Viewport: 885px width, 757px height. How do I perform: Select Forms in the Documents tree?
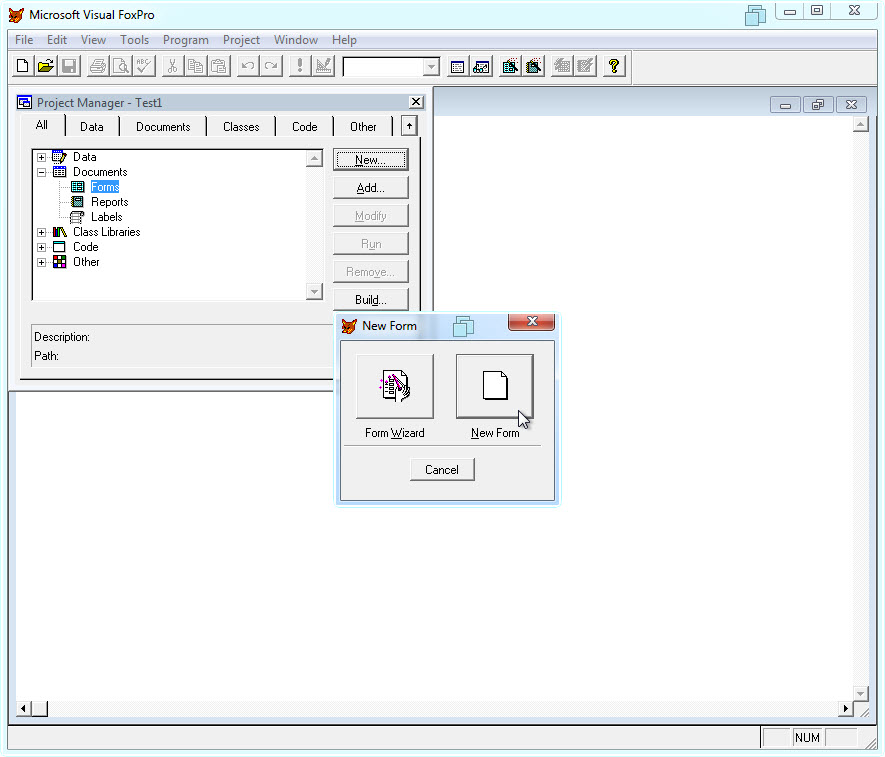(x=105, y=187)
